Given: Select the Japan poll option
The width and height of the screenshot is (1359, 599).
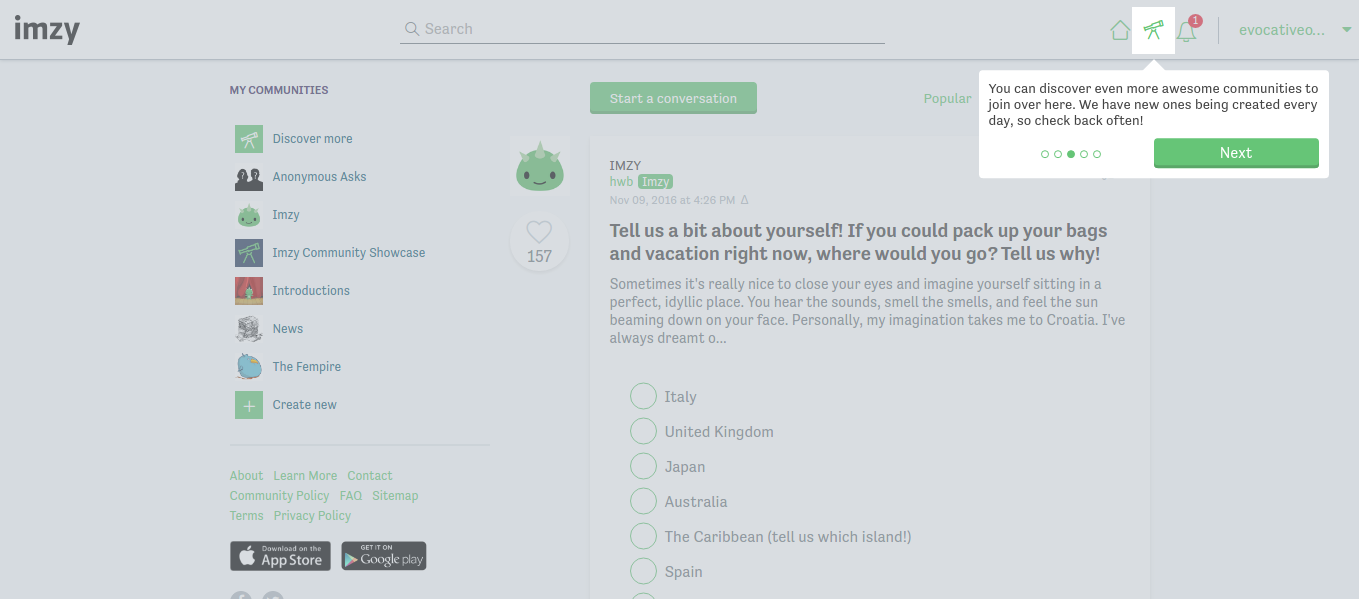Looking at the screenshot, I should (x=643, y=466).
